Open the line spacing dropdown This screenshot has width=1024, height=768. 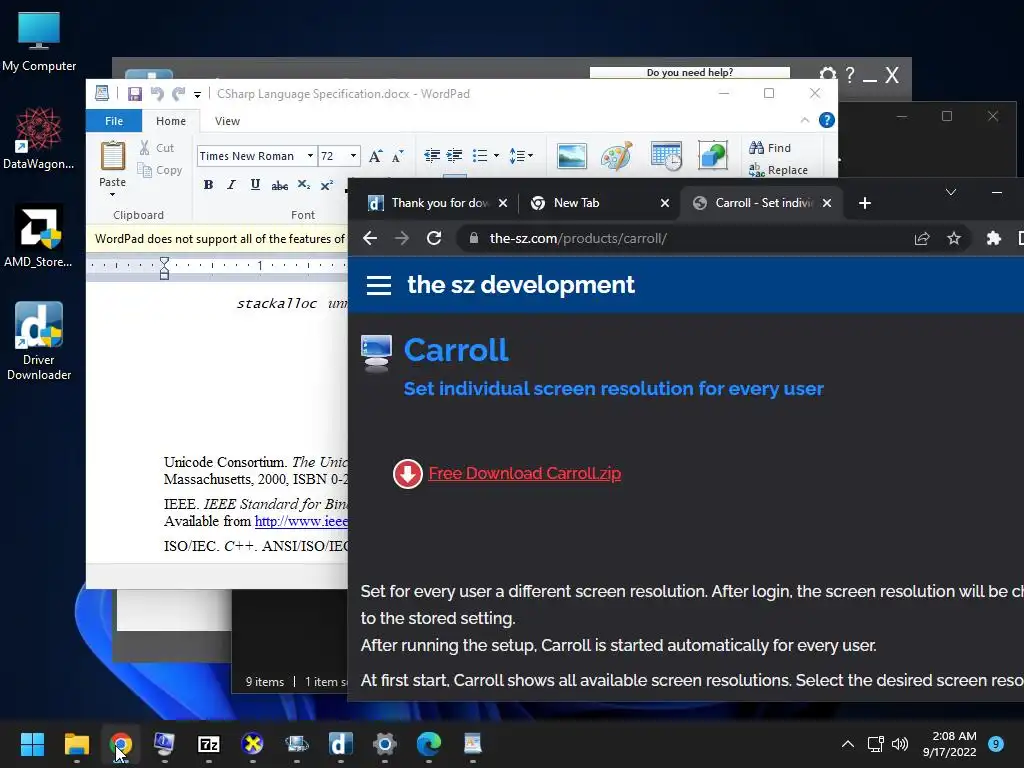[x=520, y=155]
